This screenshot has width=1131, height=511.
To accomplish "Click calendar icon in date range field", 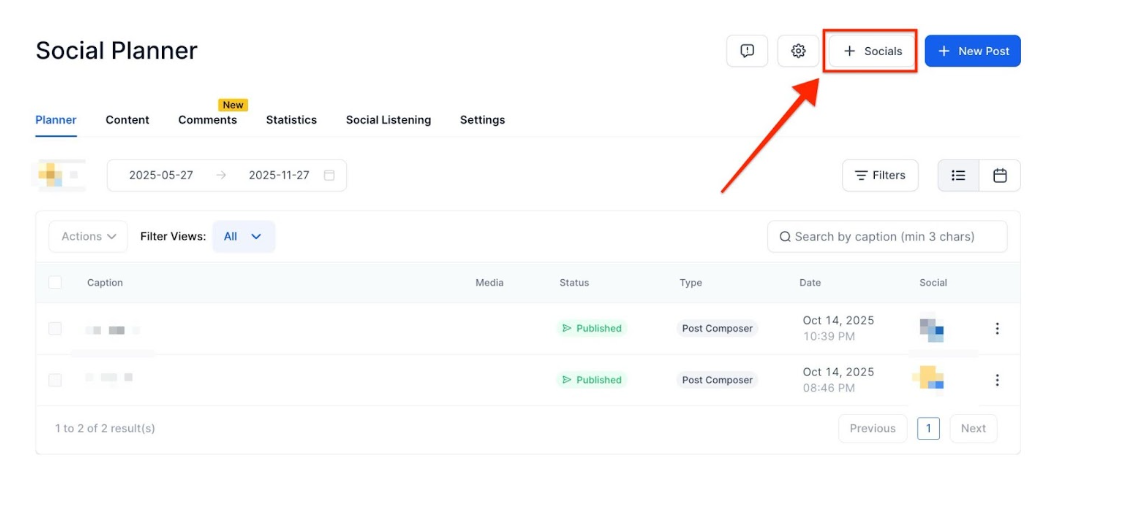I will [x=329, y=175].
